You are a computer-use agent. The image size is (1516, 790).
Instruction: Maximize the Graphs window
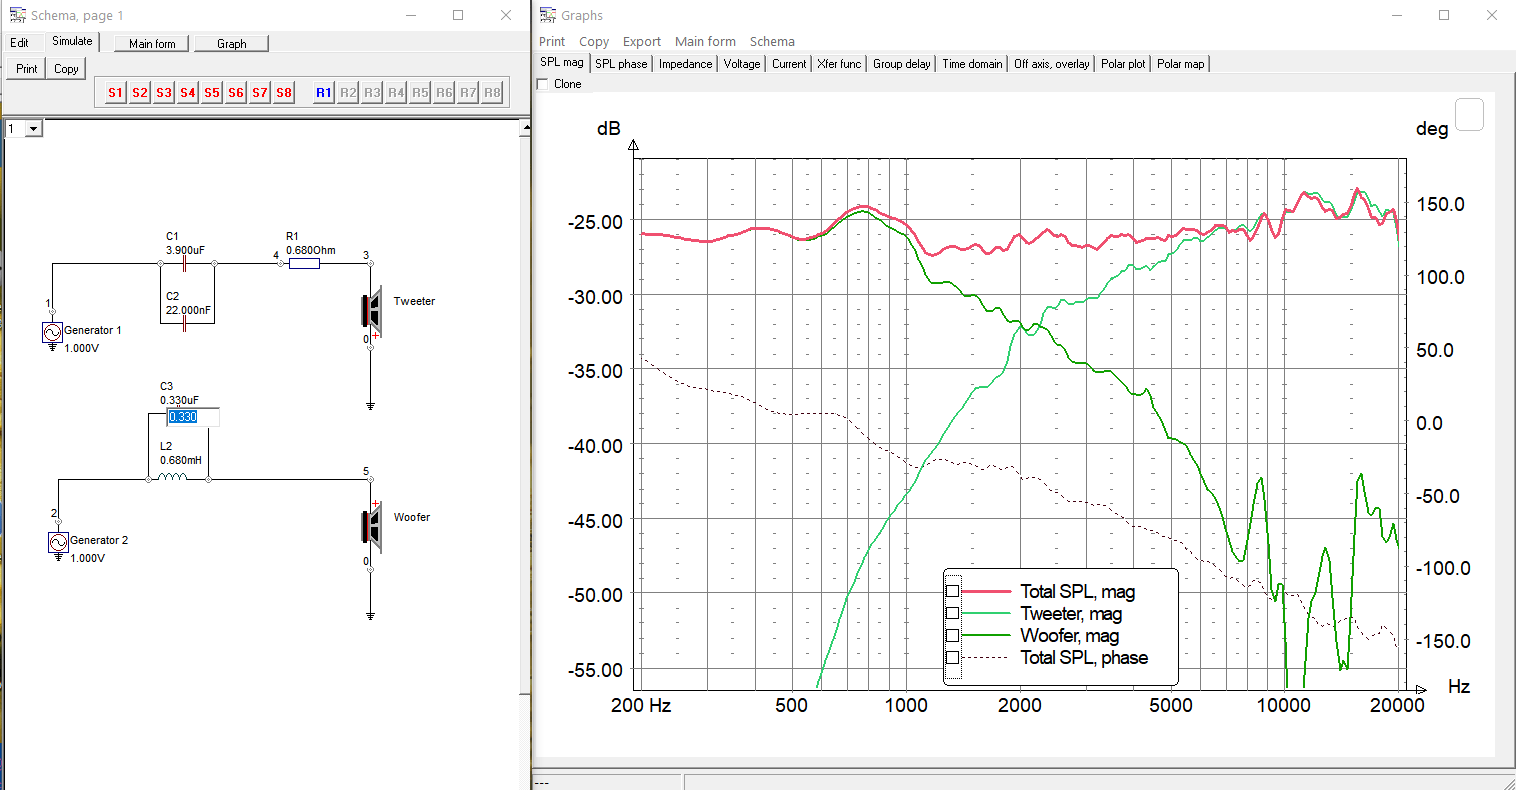click(1444, 15)
